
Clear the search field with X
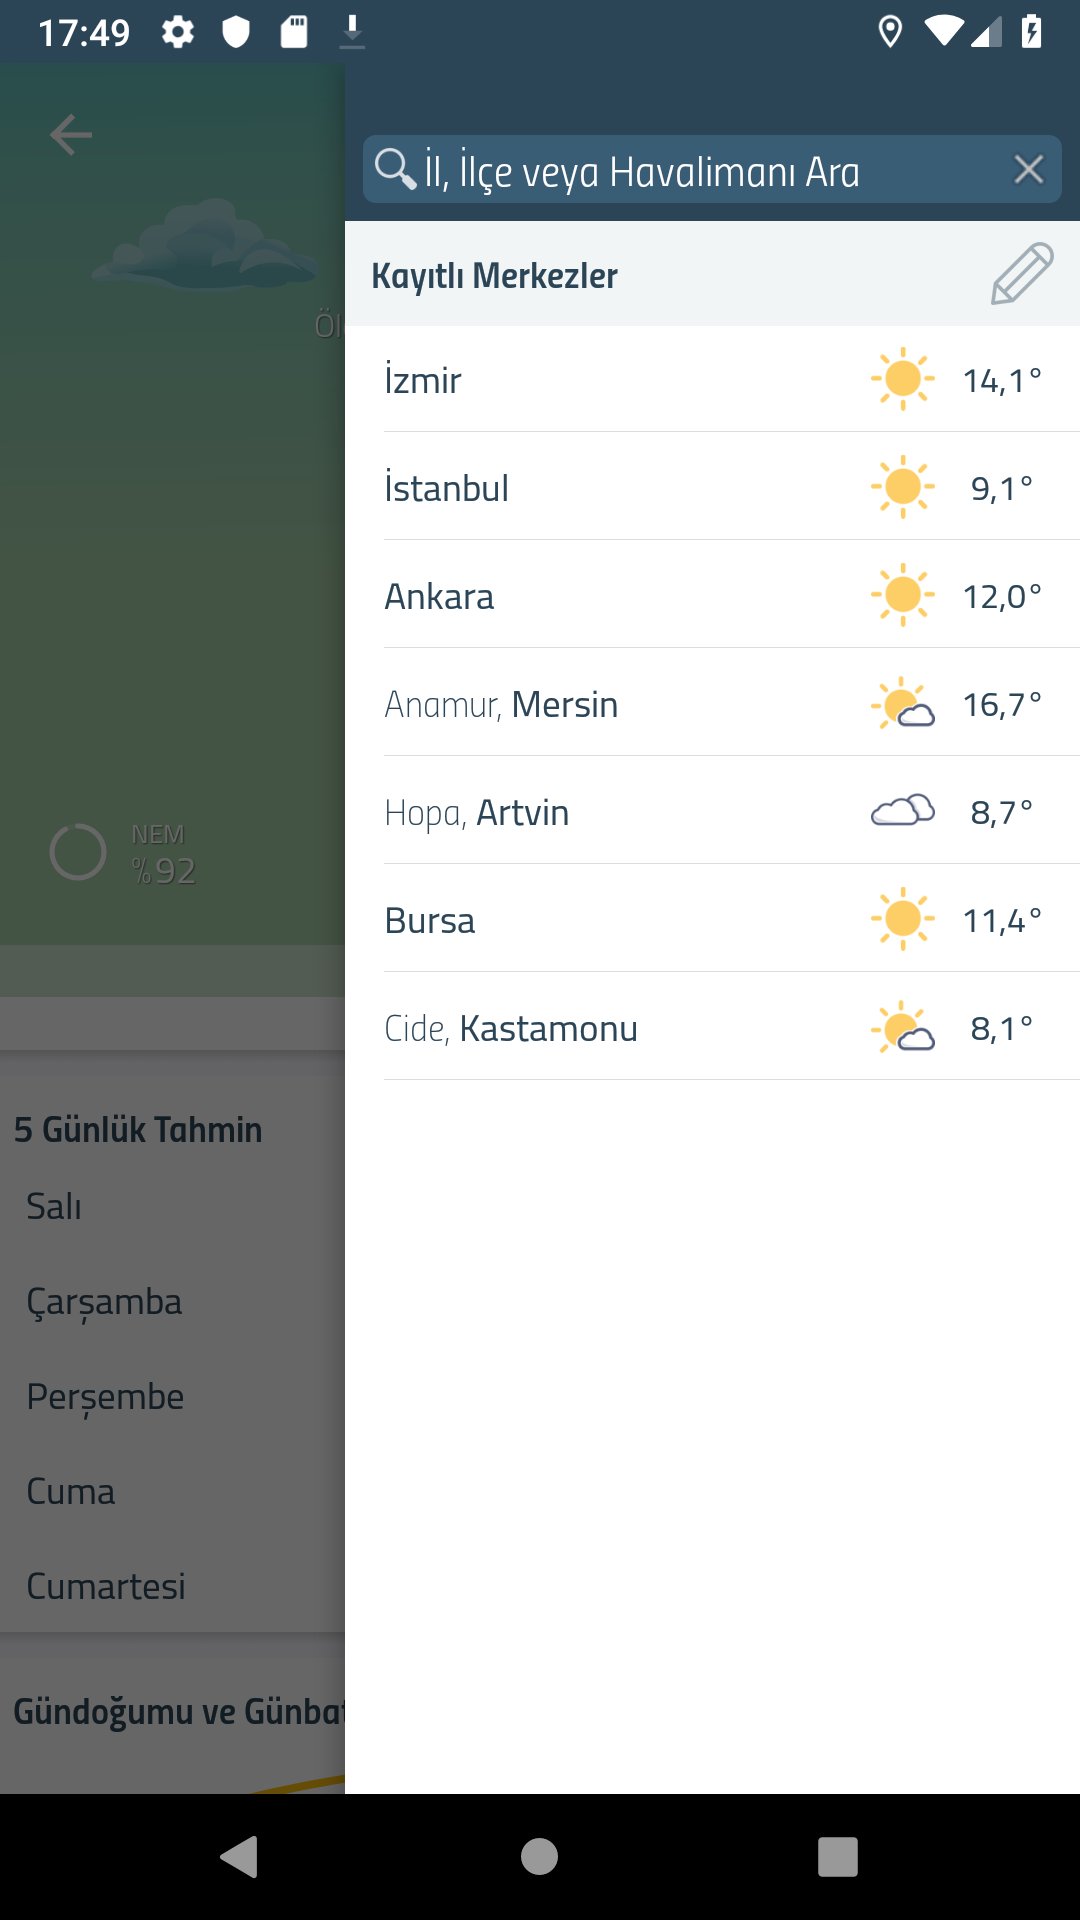[1028, 170]
